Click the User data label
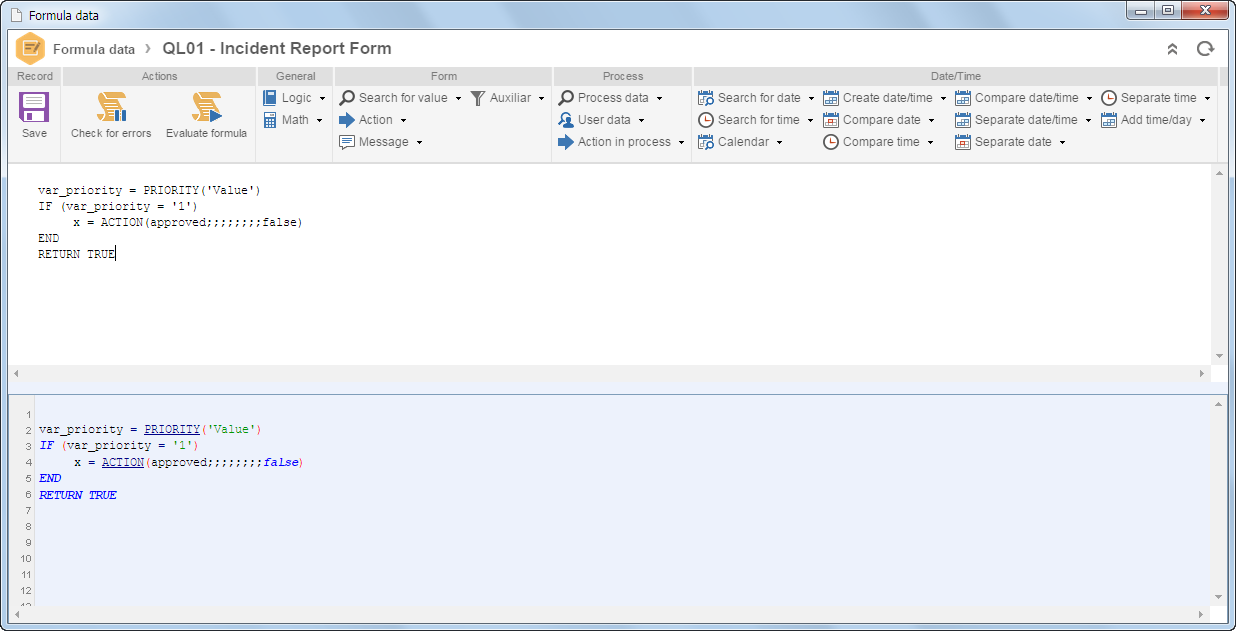1236x631 pixels. [604, 120]
